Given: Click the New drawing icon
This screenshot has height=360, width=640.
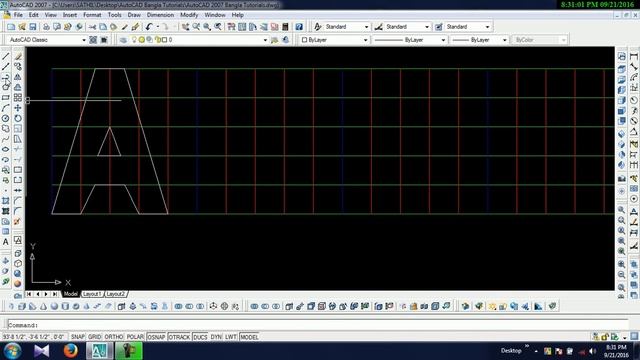Looking at the screenshot, I should point(11,27).
